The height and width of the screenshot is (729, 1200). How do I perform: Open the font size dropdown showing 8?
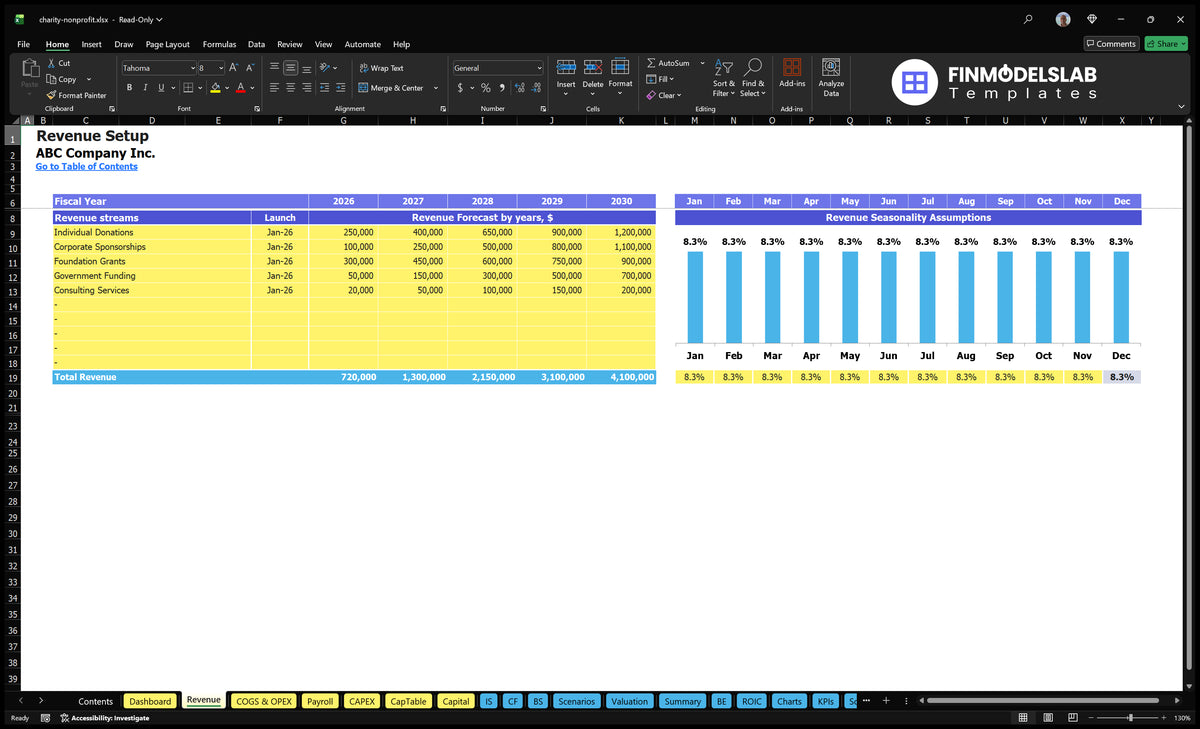[x=221, y=68]
